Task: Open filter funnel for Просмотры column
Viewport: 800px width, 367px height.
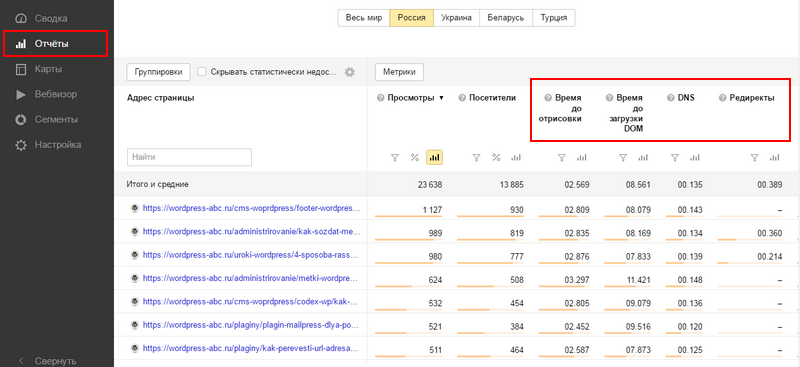Action: [394, 158]
